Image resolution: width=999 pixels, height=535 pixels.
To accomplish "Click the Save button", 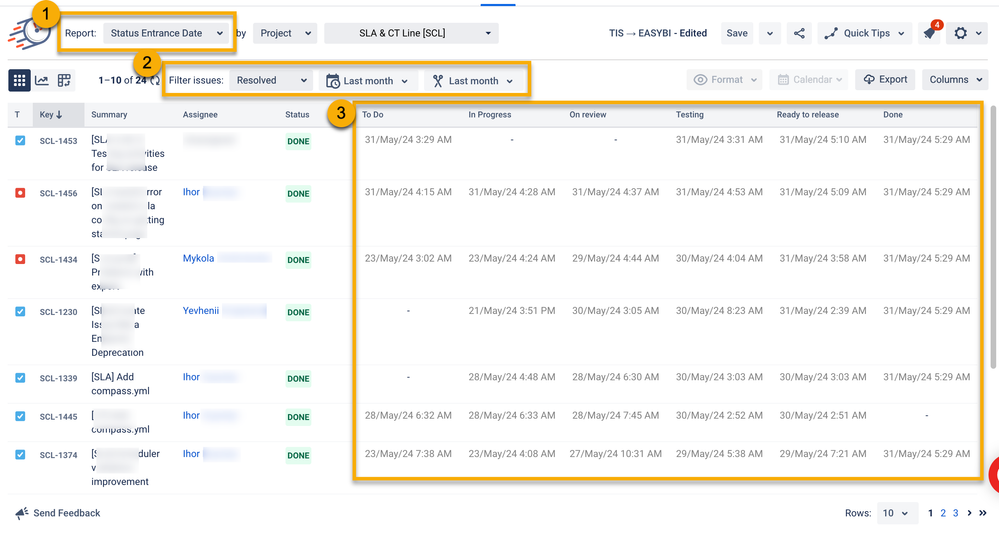I will (x=737, y=33).
